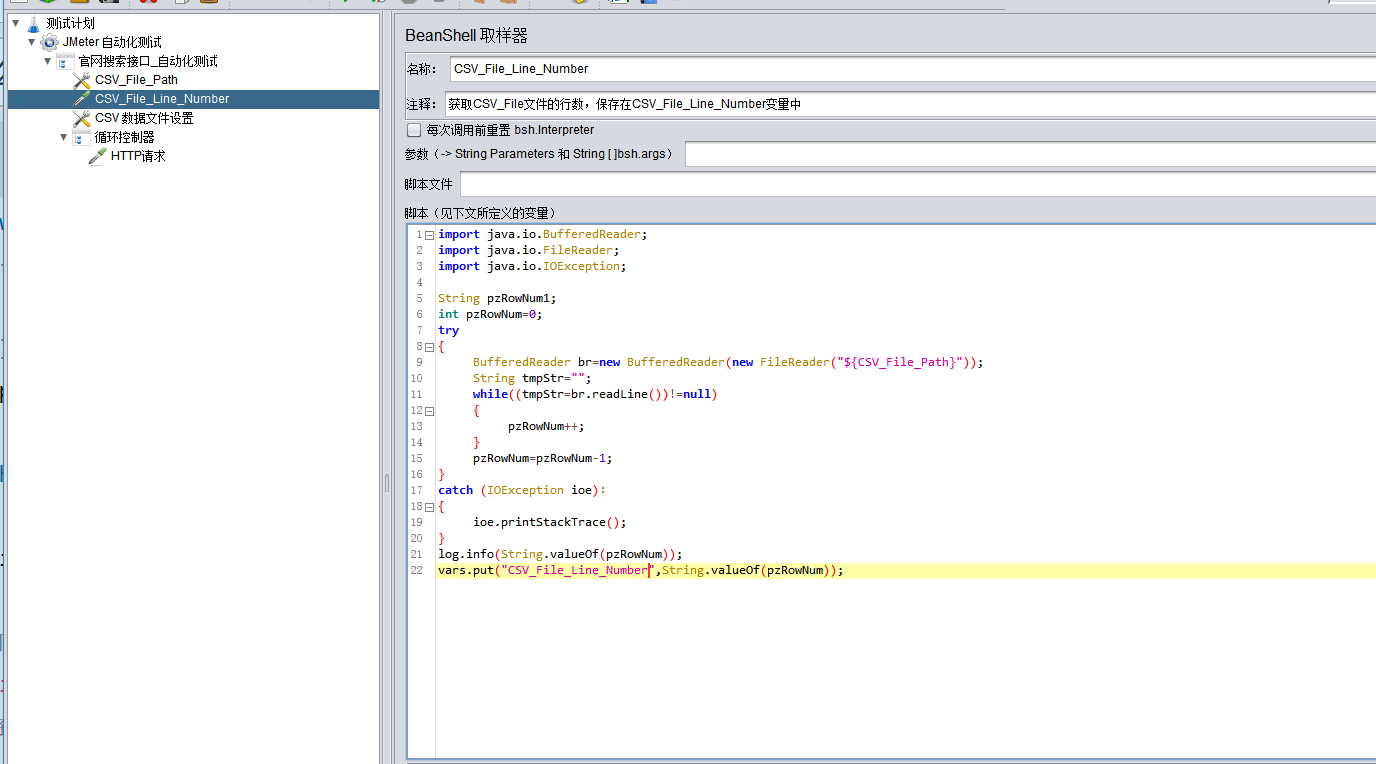Enable 每次调用前重置 bsh.Interpreter checkbox
Viewport: 1376px width, 764px height.
point(414,129)
